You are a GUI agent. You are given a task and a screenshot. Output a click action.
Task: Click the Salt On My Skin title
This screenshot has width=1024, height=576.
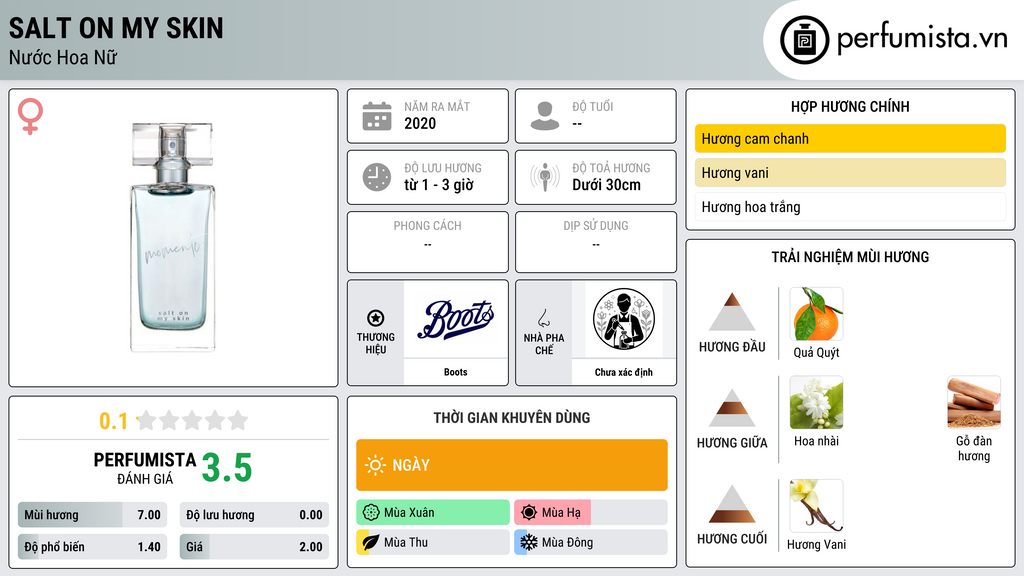pyautogui.click(x=116, y=28)
